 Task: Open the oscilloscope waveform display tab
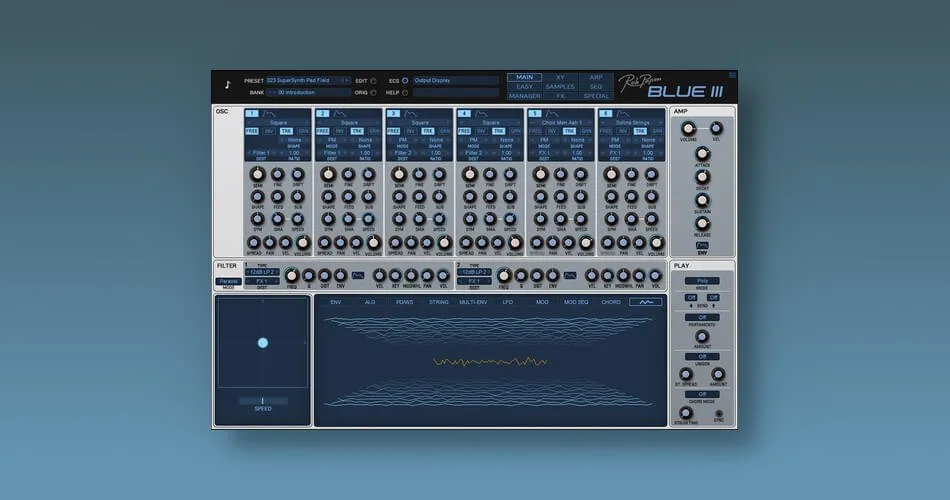pyautogui.click(x=645, y=301)
